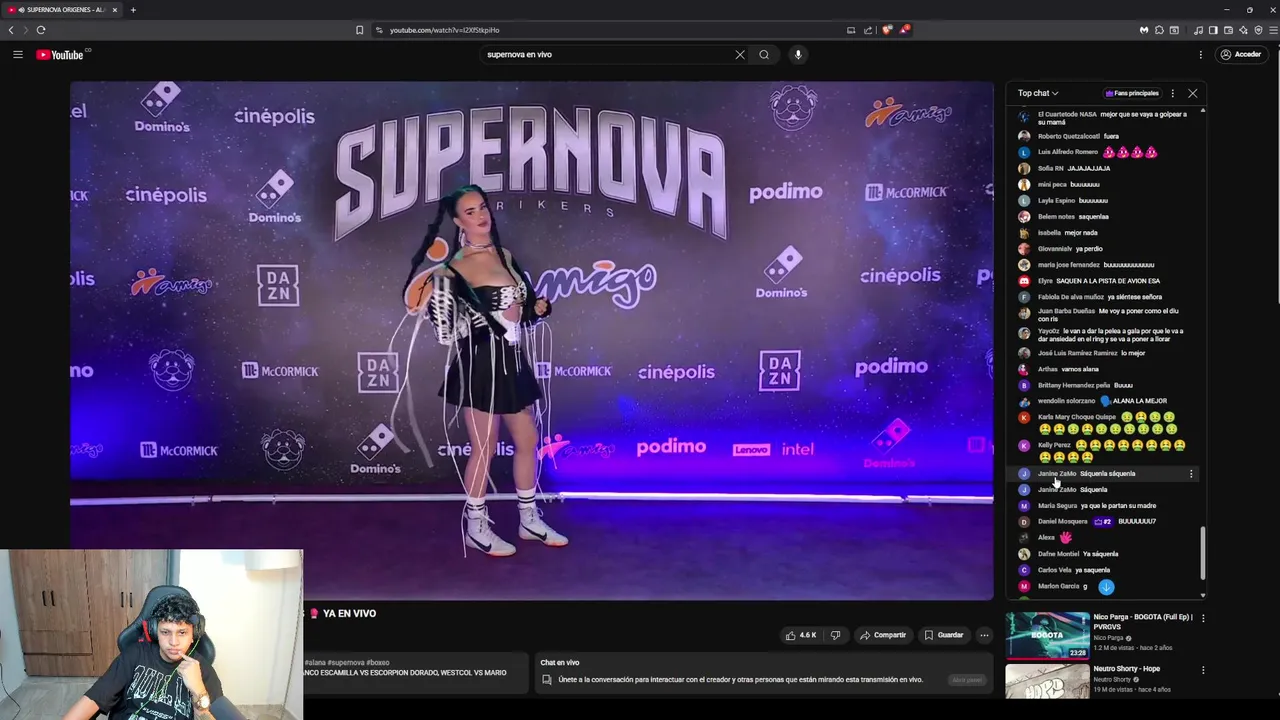Screen dimensions: 1280x720
Task: Open the live chat three-dot options menu
Action: (1172, 93)
